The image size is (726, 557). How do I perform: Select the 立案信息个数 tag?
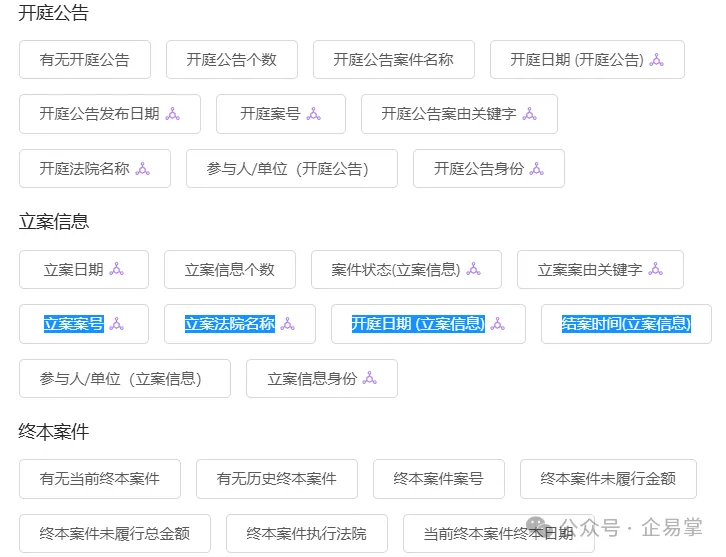230,269
